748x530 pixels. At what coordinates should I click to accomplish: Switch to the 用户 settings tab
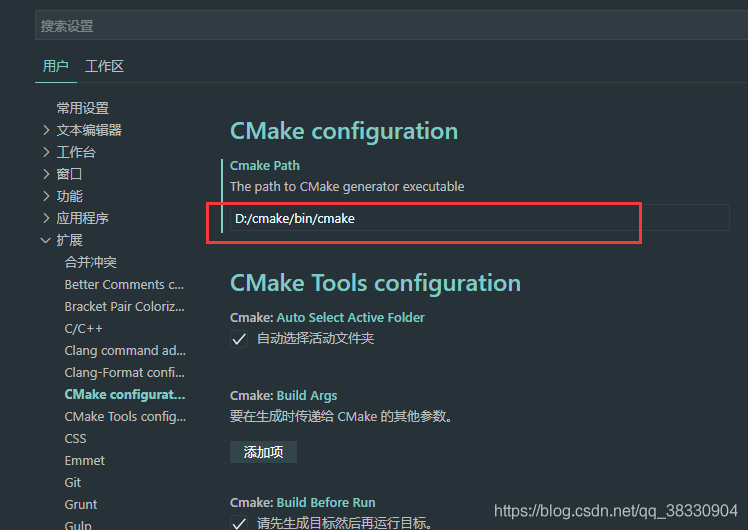pyautogui.click(x=56, y=67)
